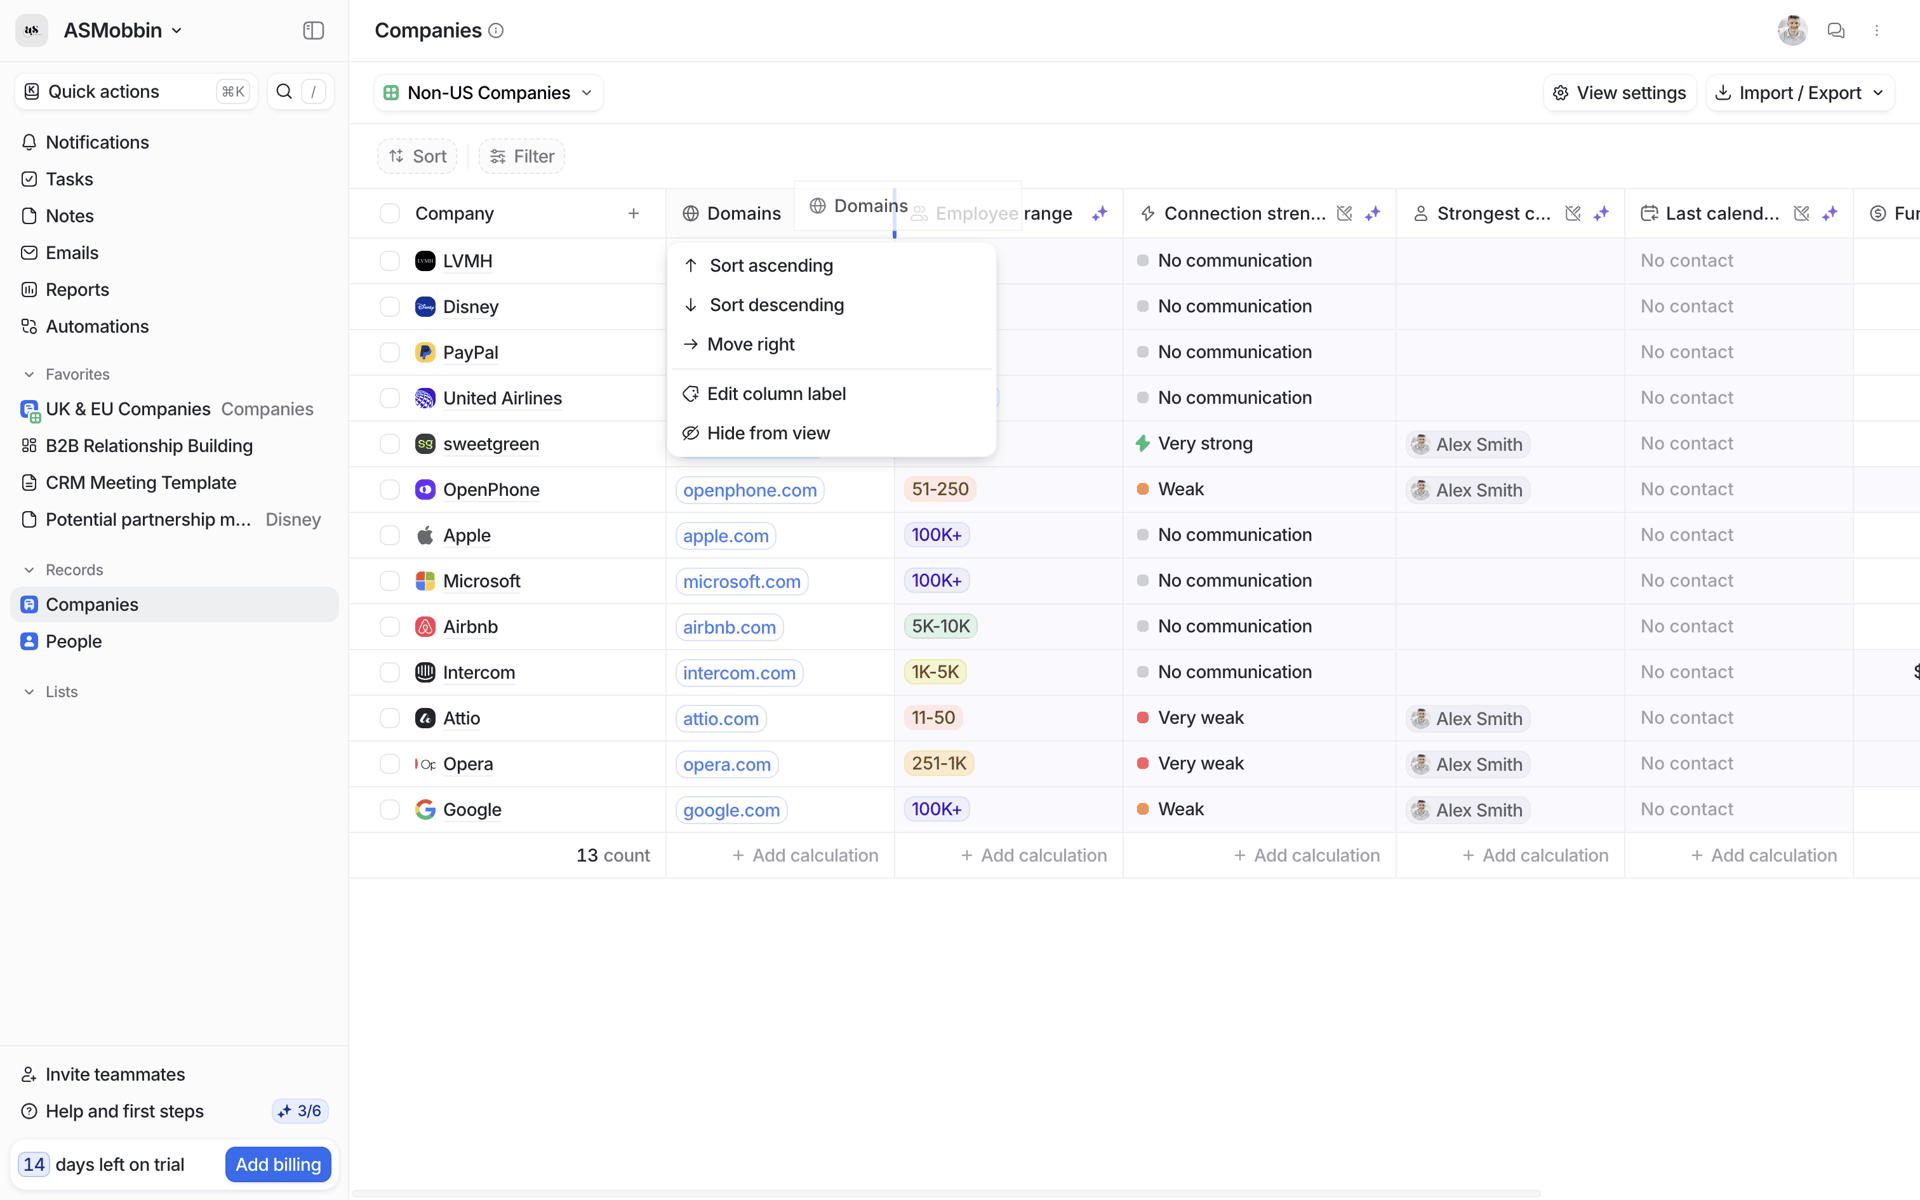Open the google.com domain link

point(732,810)
